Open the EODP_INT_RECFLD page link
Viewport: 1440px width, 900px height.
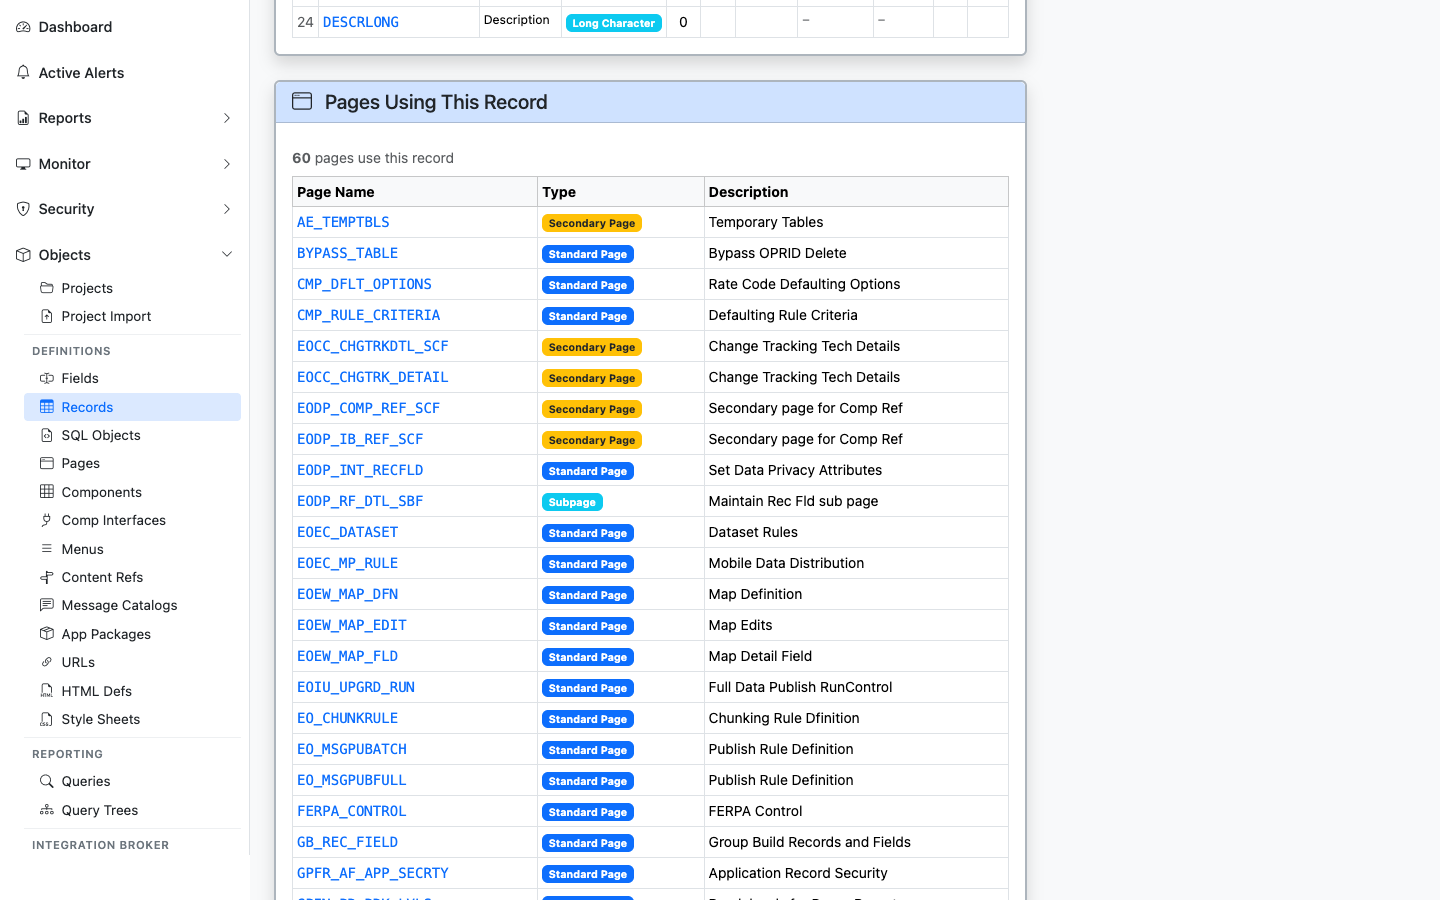360,470
